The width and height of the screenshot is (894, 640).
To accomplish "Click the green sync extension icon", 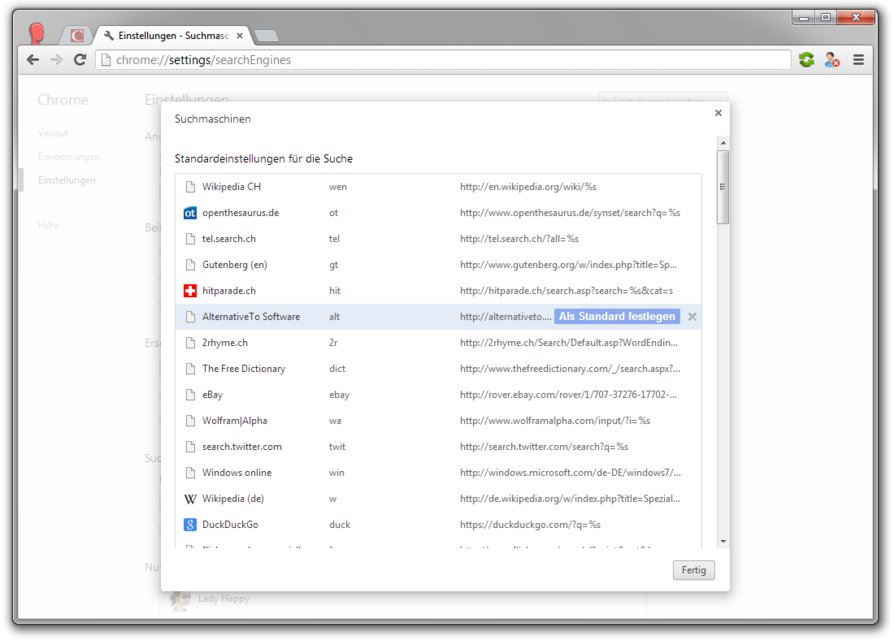I will pyautogui.click(x=806, y=60).
